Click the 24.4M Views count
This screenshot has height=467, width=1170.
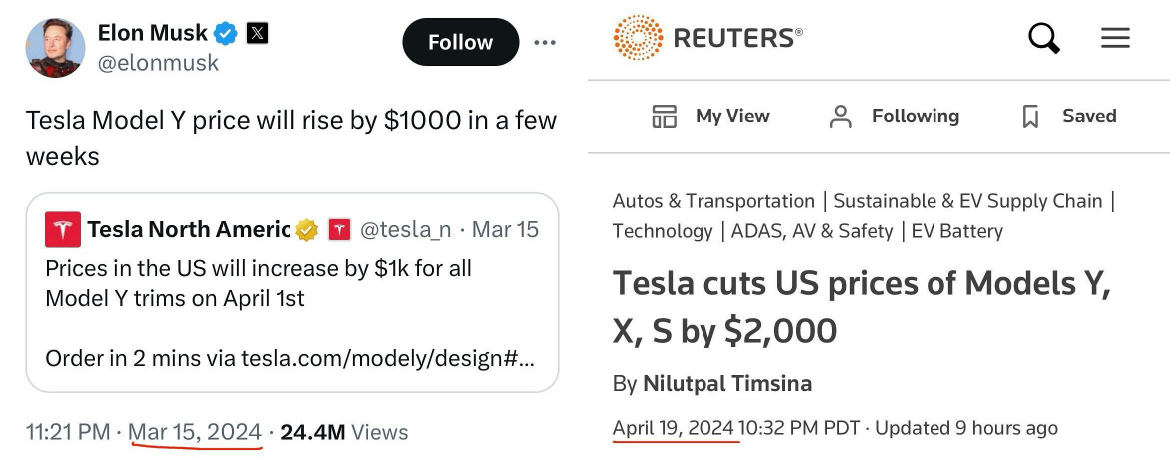(x=344, y=432)
